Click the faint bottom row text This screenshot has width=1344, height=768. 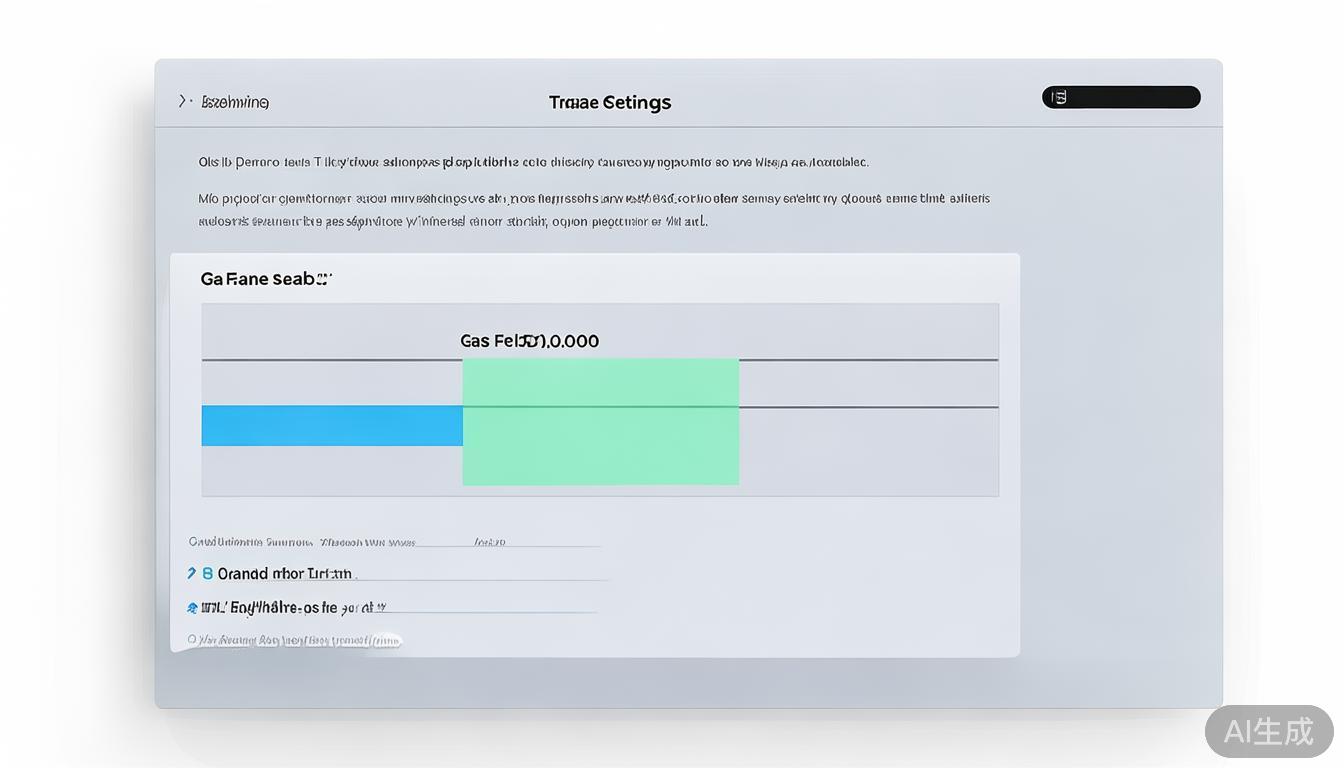(x=300, y=640)
